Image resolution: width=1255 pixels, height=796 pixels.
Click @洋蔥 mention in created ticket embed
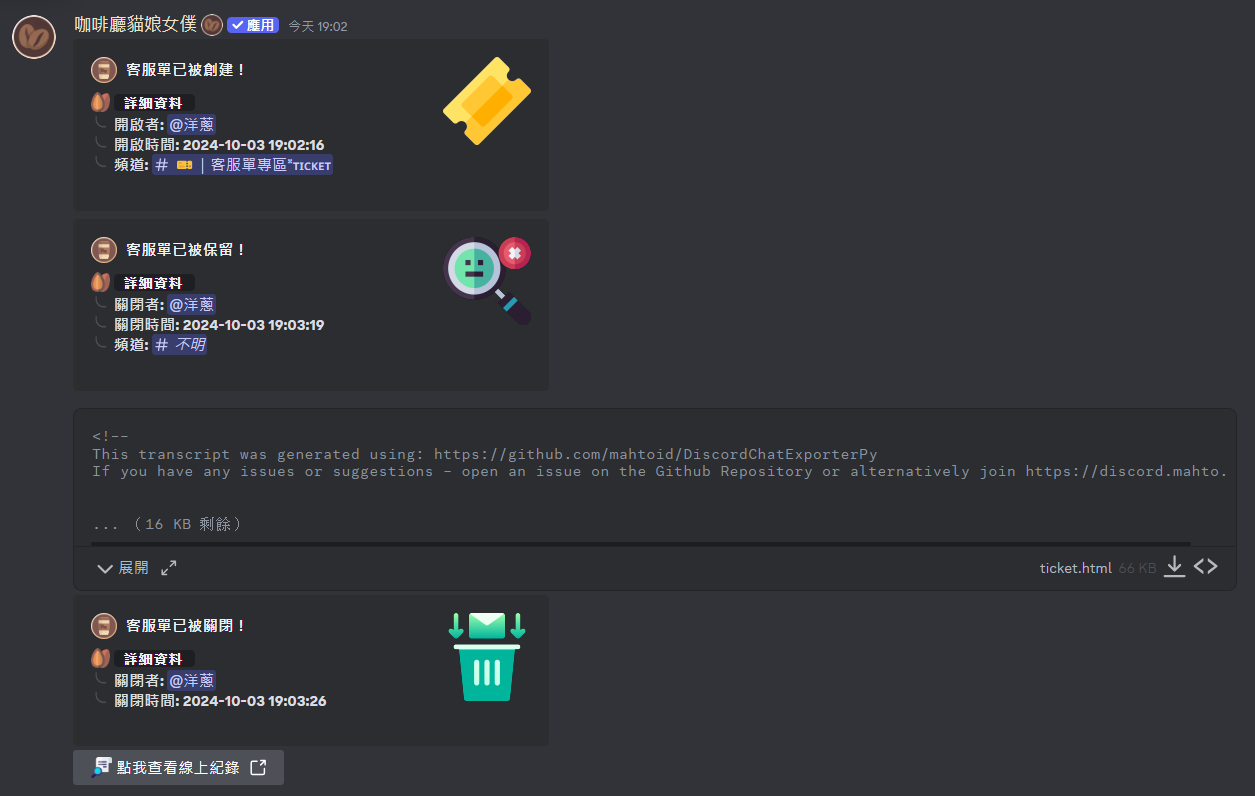[191, 124]
